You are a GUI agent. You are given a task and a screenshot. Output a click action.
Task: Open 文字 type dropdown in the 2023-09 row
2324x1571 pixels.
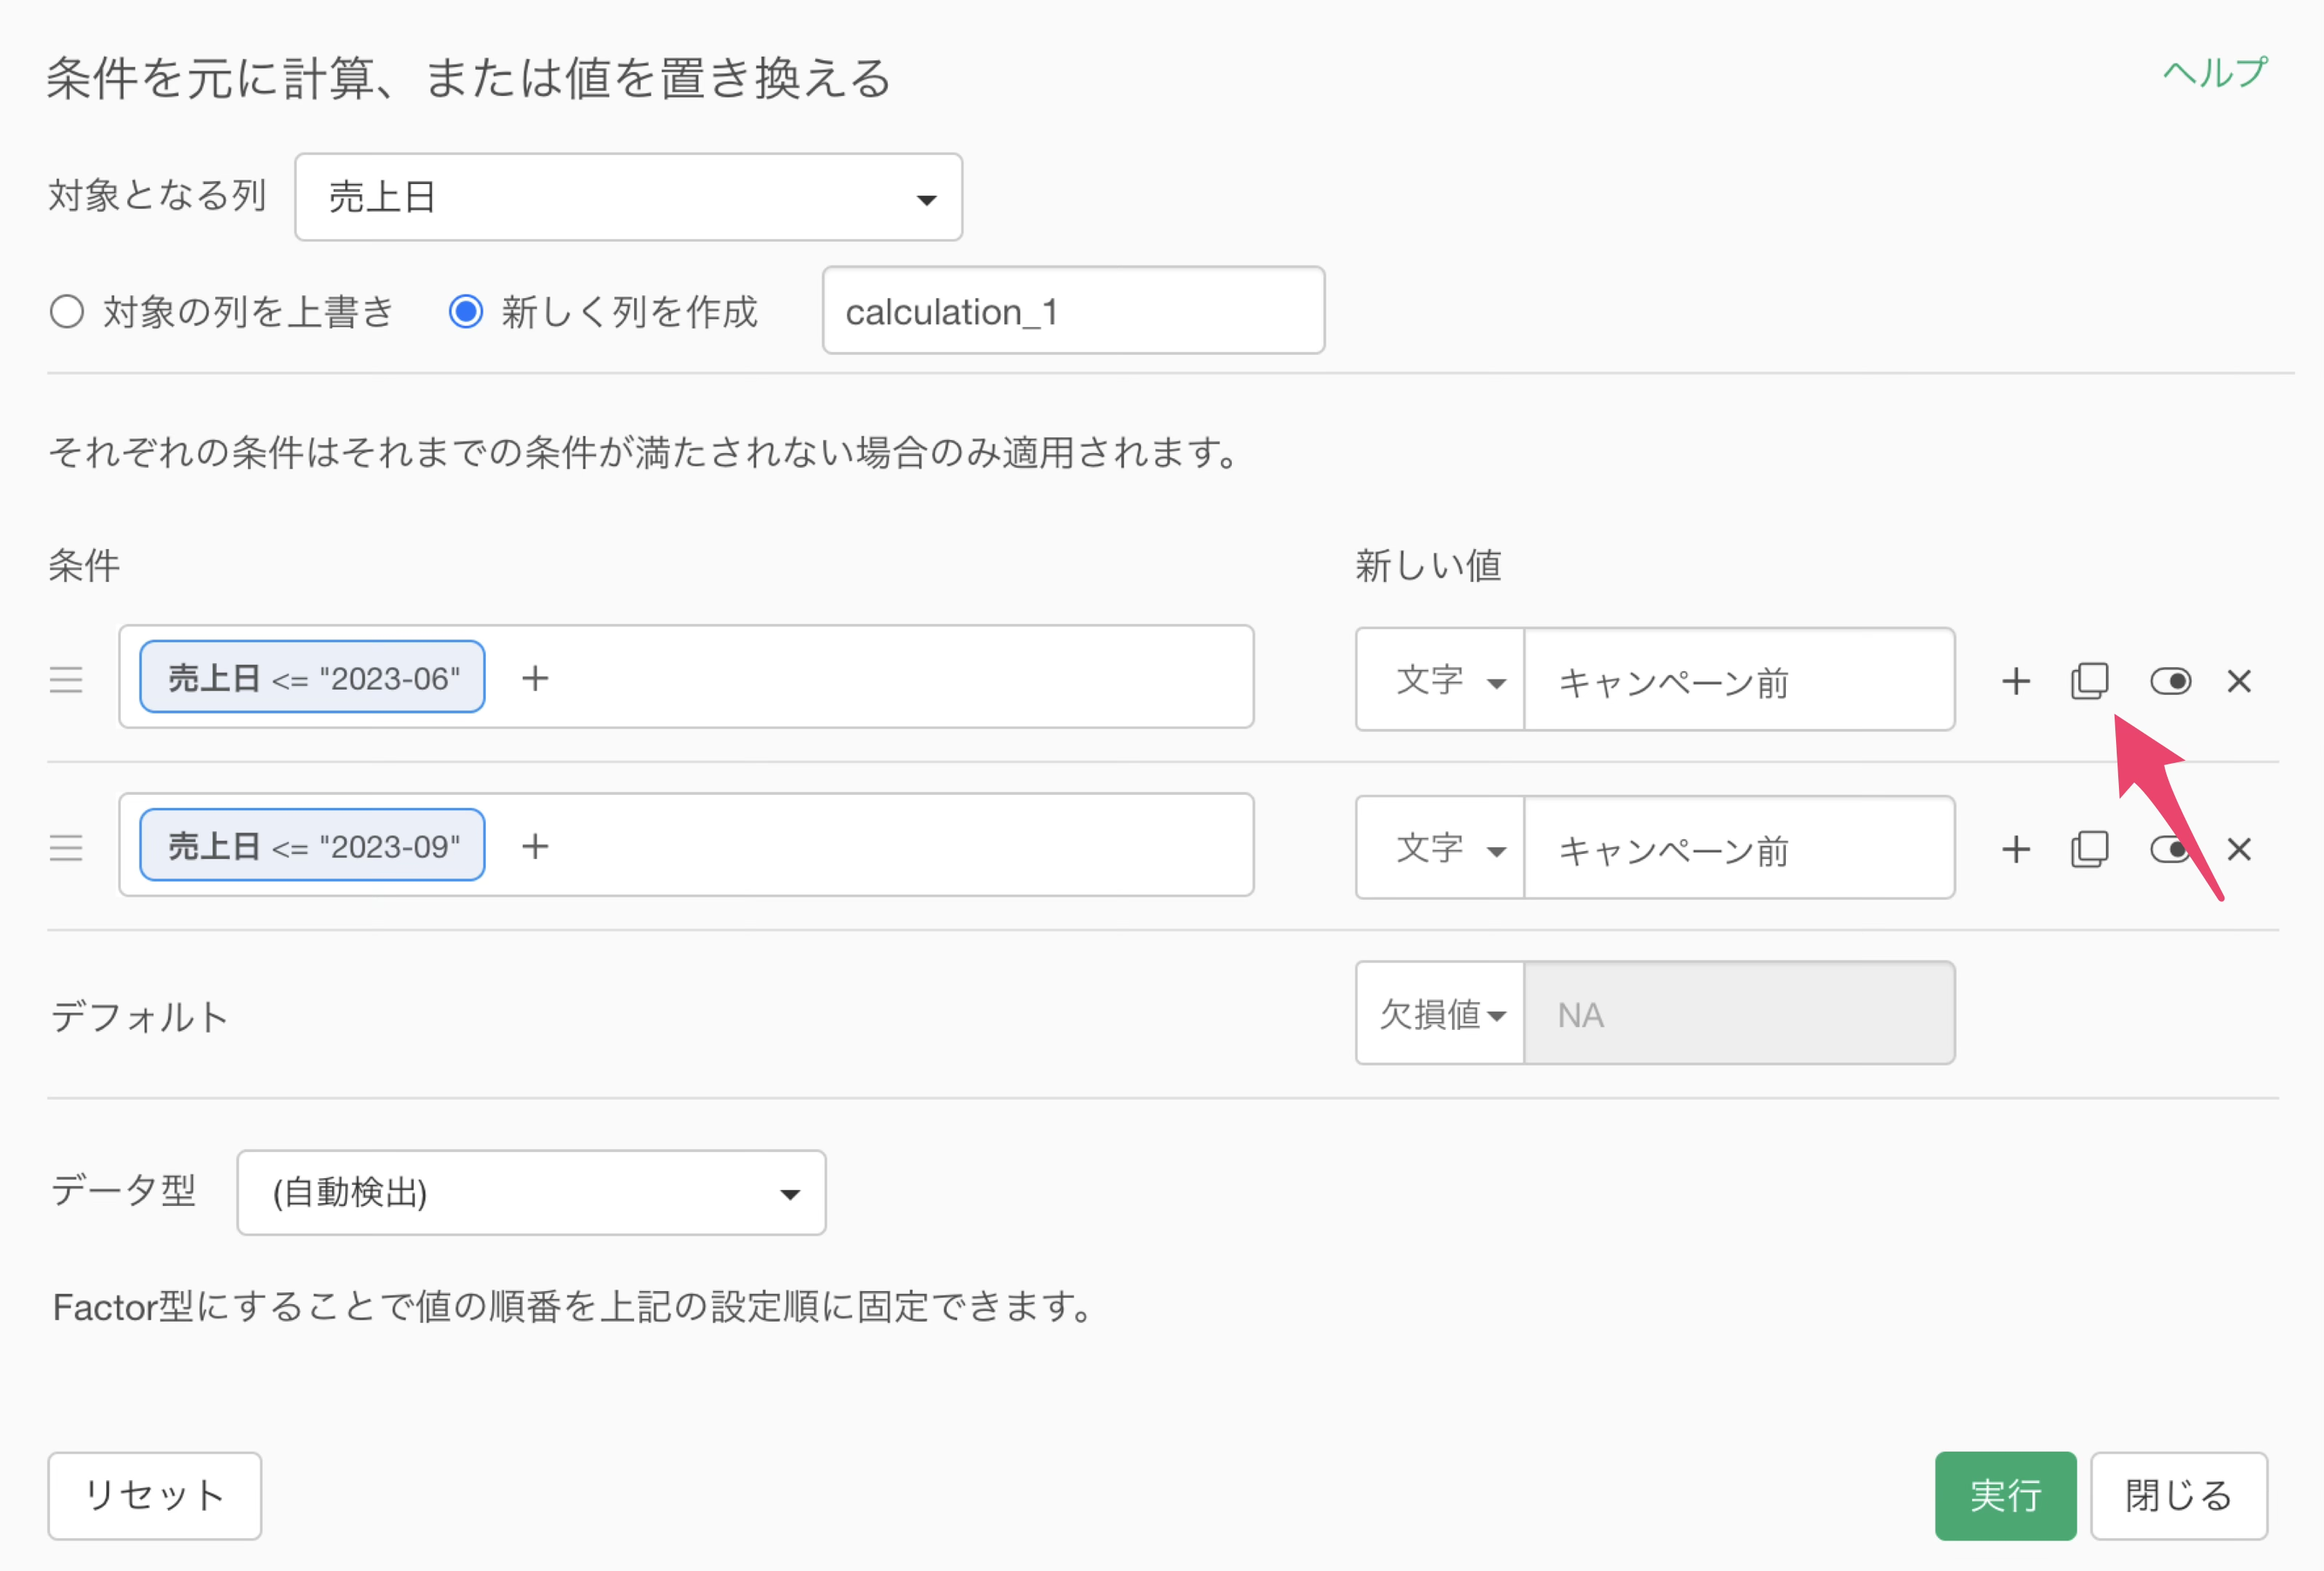click(x=1440, y=848)
